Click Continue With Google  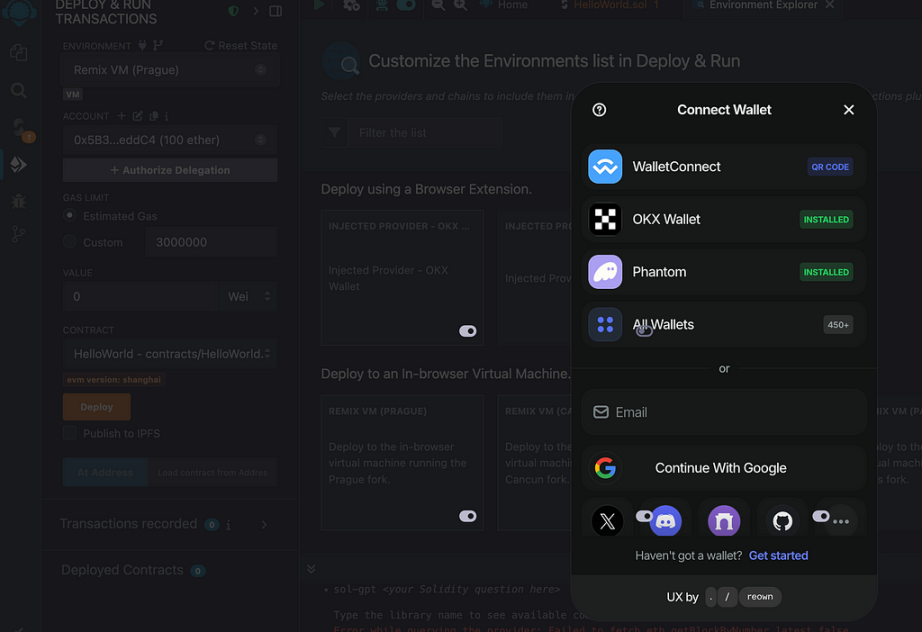pyautogui.click(x=724, y=468)
